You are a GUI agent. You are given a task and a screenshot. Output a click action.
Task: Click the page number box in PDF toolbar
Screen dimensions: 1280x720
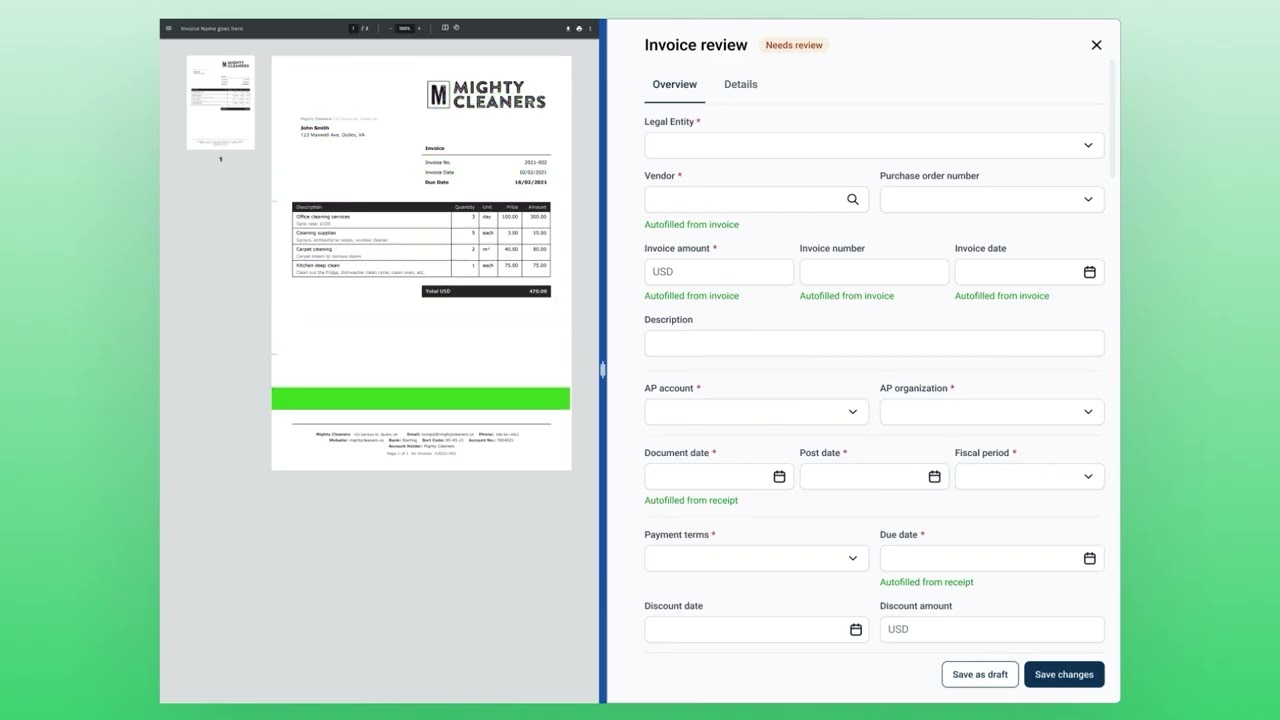pos(353,28)
